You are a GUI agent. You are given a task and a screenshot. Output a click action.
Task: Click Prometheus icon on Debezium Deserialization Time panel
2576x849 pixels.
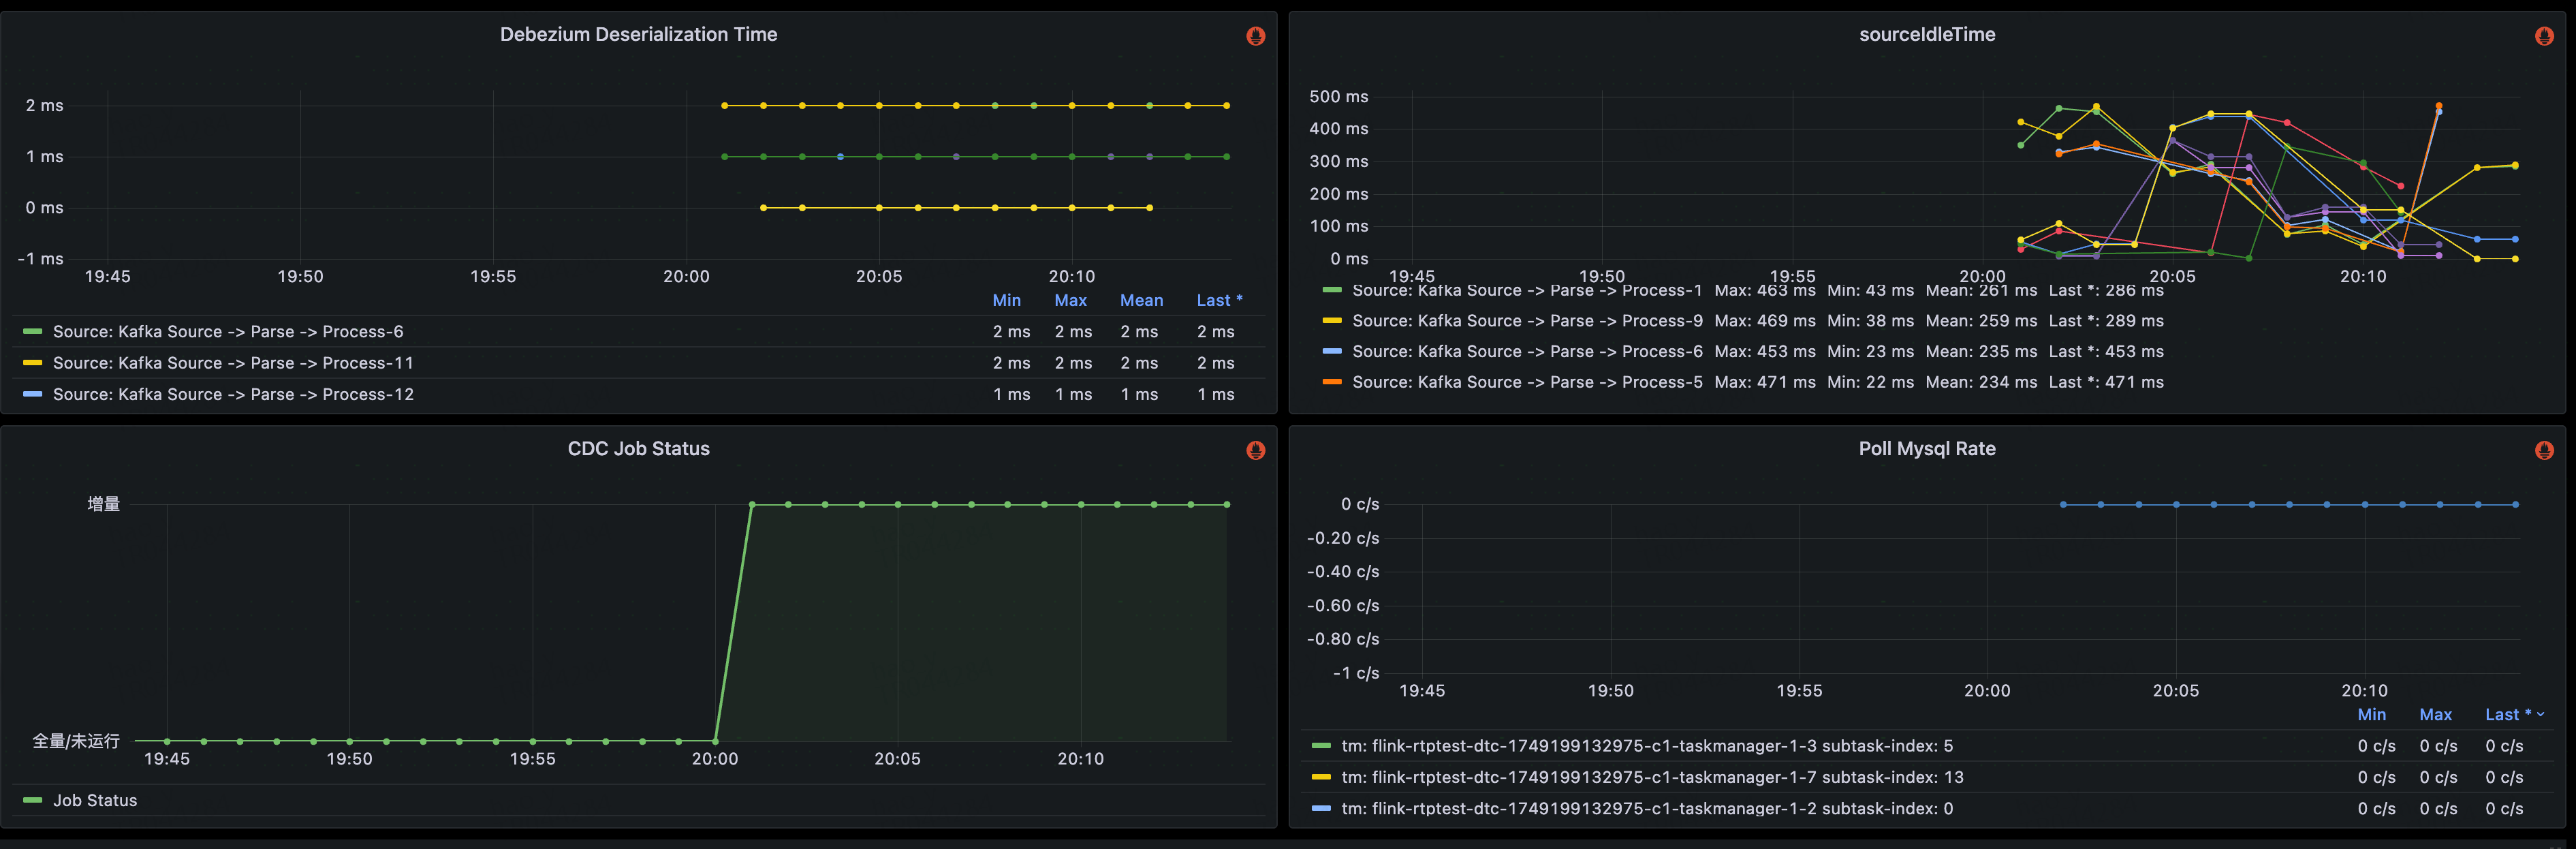tap(1255, 36)
